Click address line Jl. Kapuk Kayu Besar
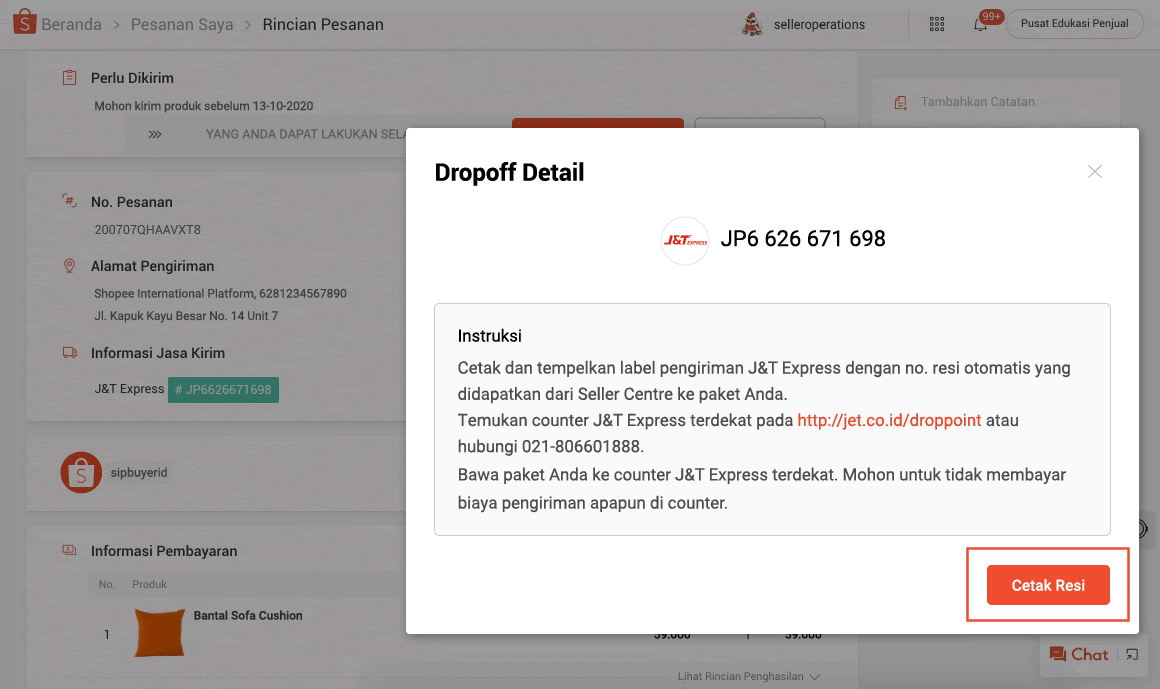 point(186,316)
